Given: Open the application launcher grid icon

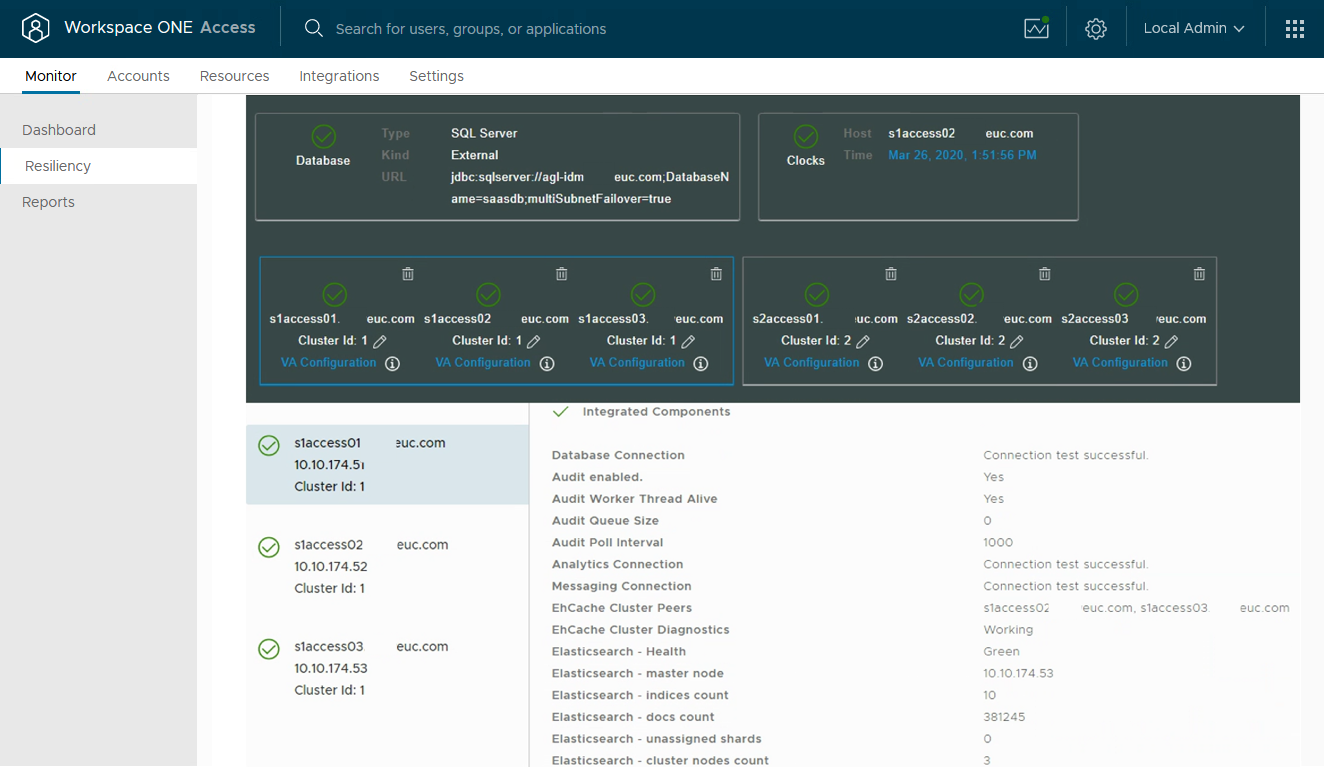Looking at the screenshot, I should [1295, 28].
